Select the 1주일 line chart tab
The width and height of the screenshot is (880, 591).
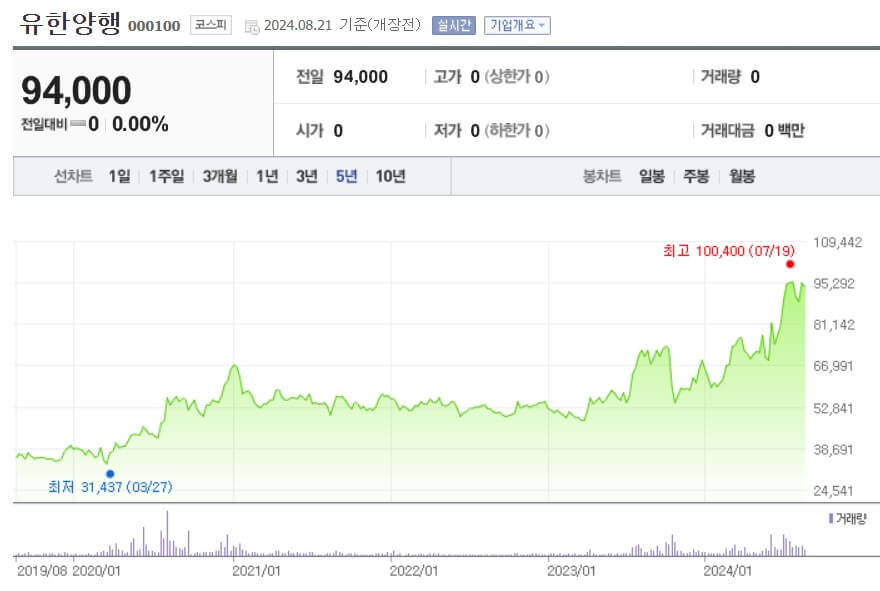point(166,176)
